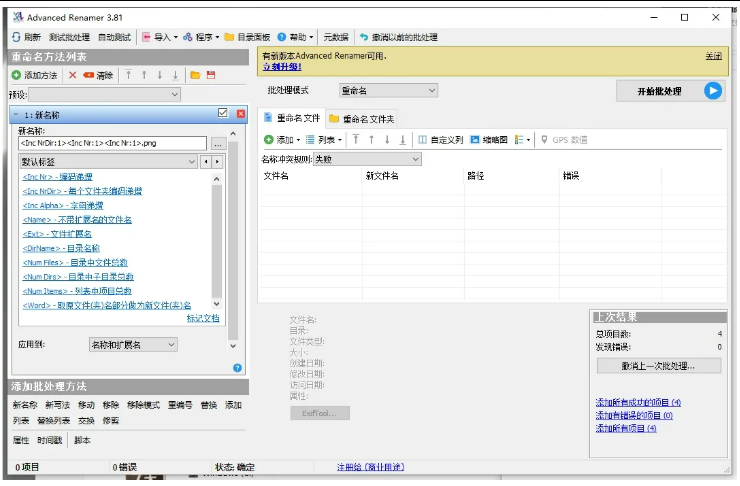
Task: Add the 时间戳 batch method
Action: coord(50,440)
